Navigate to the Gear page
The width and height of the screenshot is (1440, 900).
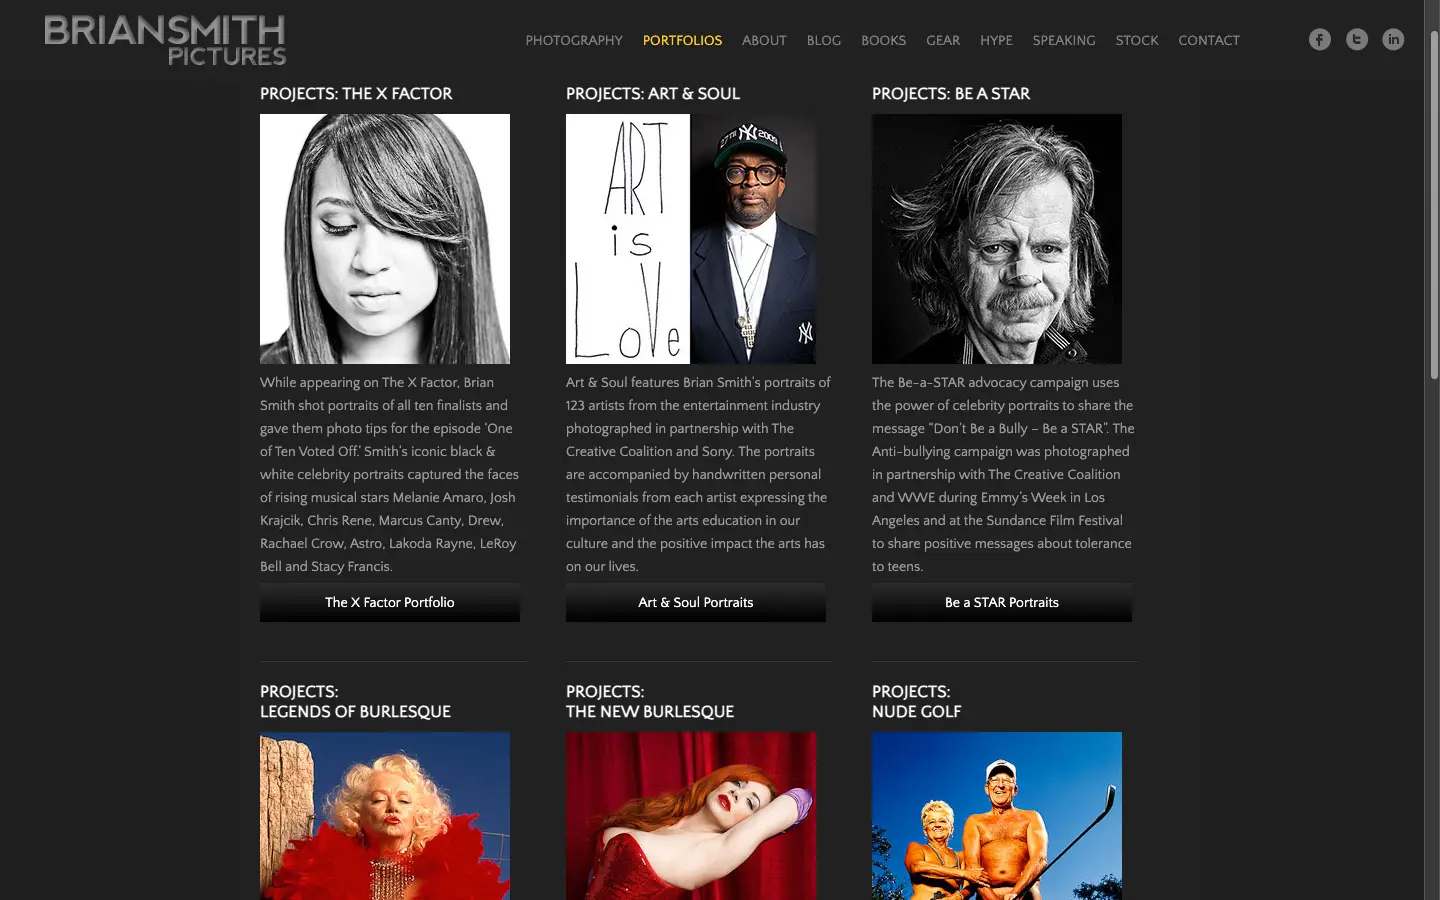943,40
